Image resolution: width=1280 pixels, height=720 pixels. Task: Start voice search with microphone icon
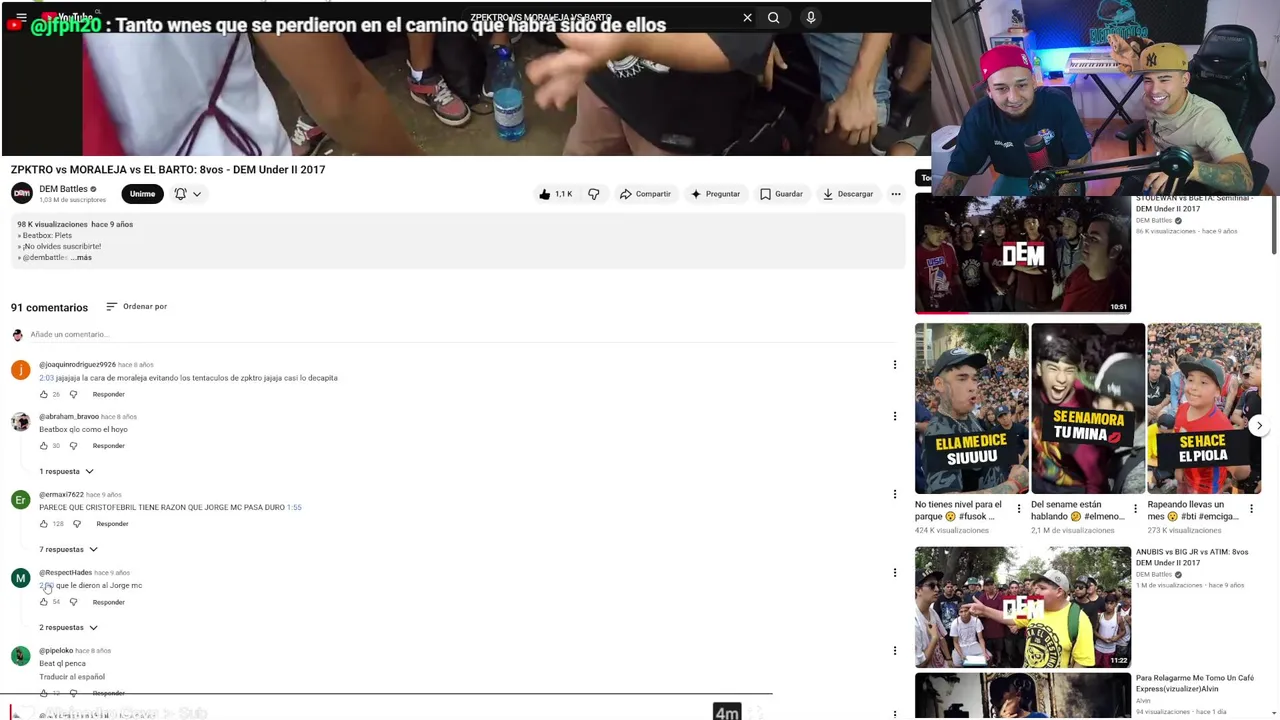pyautogui.click(x=810, y=17)
